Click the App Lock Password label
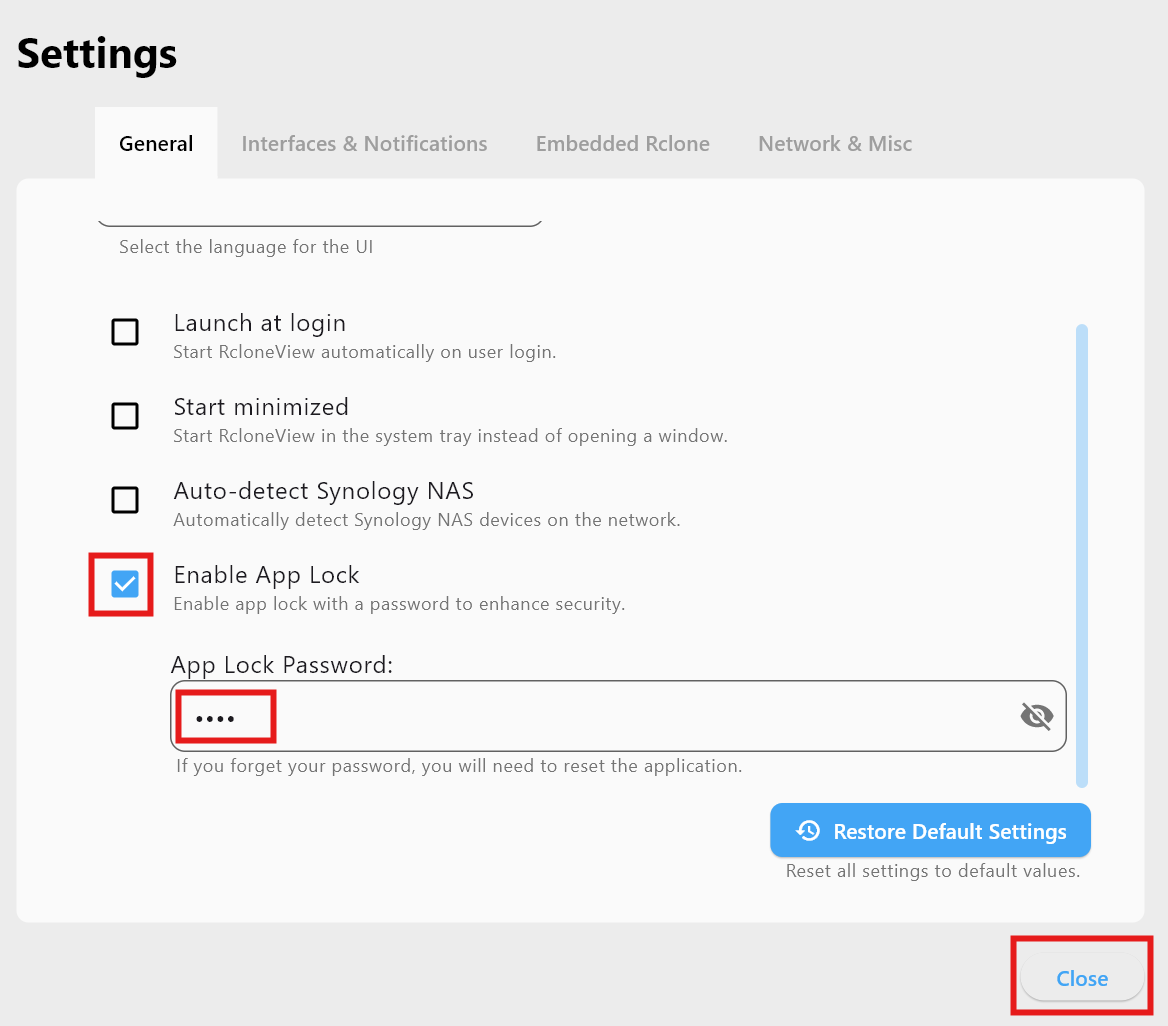This screenshot has width=1168, height=1026. pos(282,664)
